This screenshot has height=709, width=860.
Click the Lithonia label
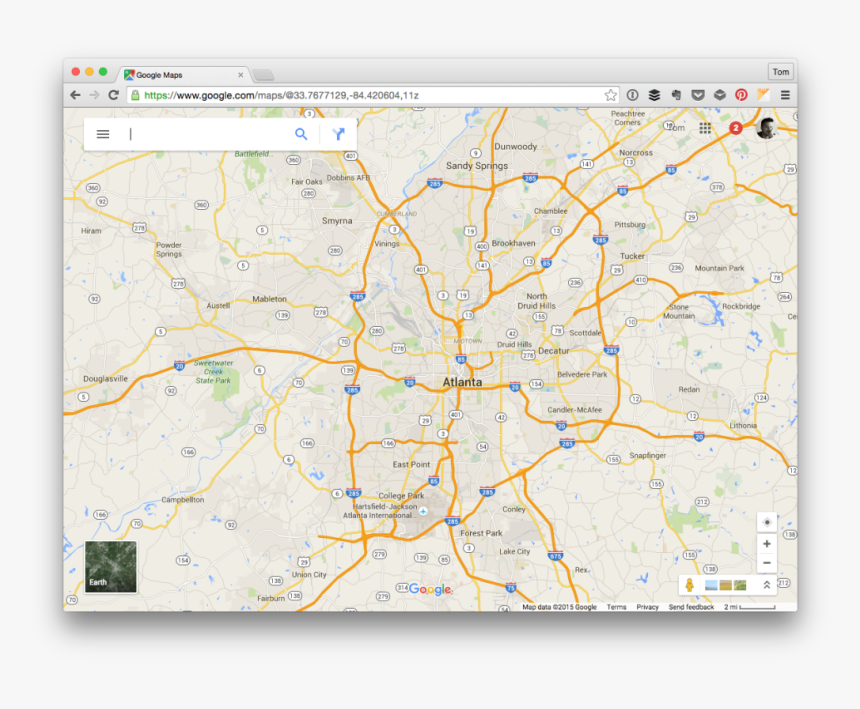743,426
